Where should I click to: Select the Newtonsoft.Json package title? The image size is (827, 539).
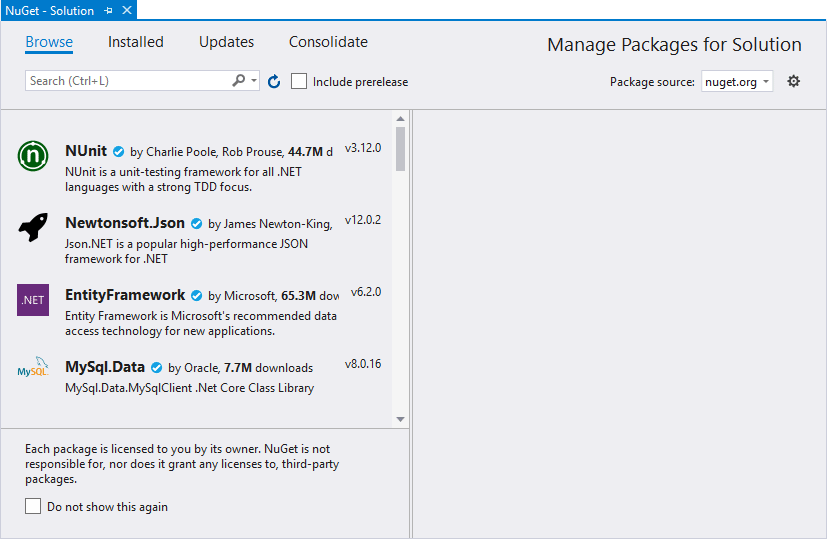[x=125, y=223]
